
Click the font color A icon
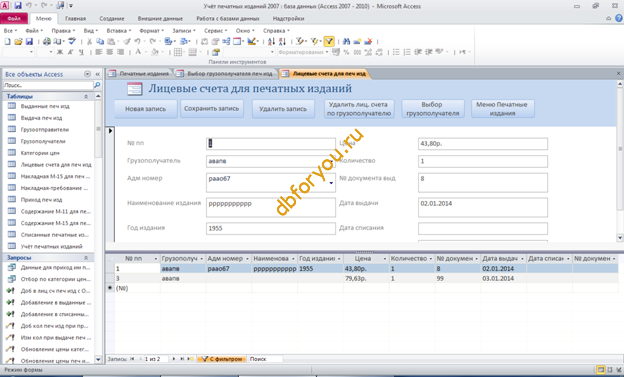pos(138,52)
